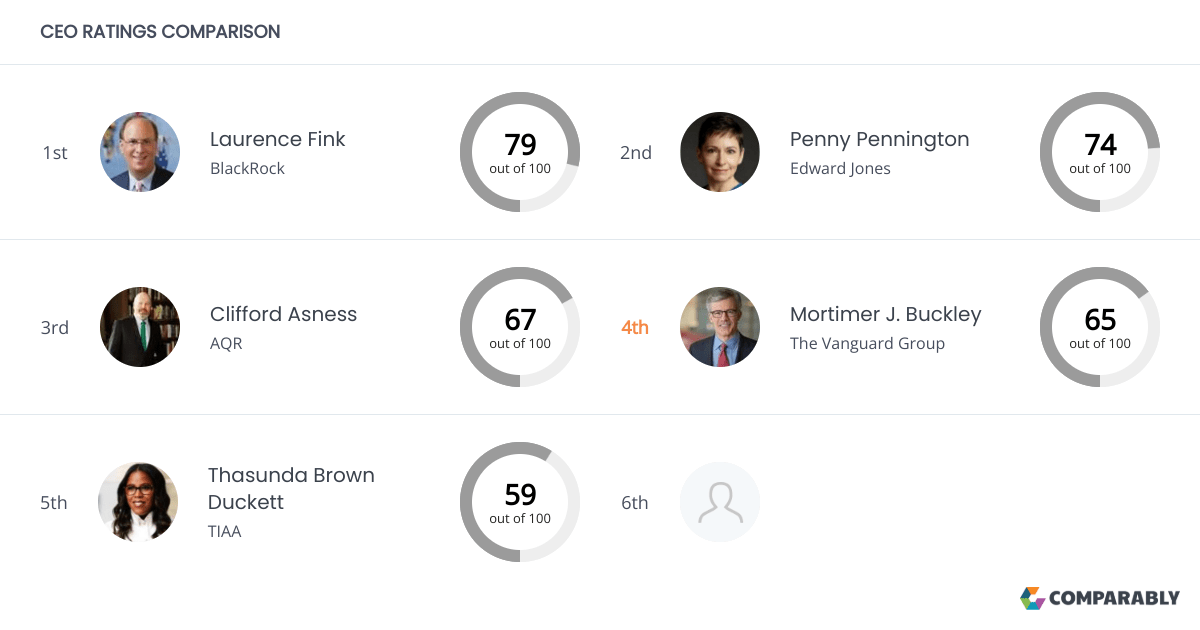Open the AQR company link
This screenshot has height=630, width=1200.
[x=226, y=343]
